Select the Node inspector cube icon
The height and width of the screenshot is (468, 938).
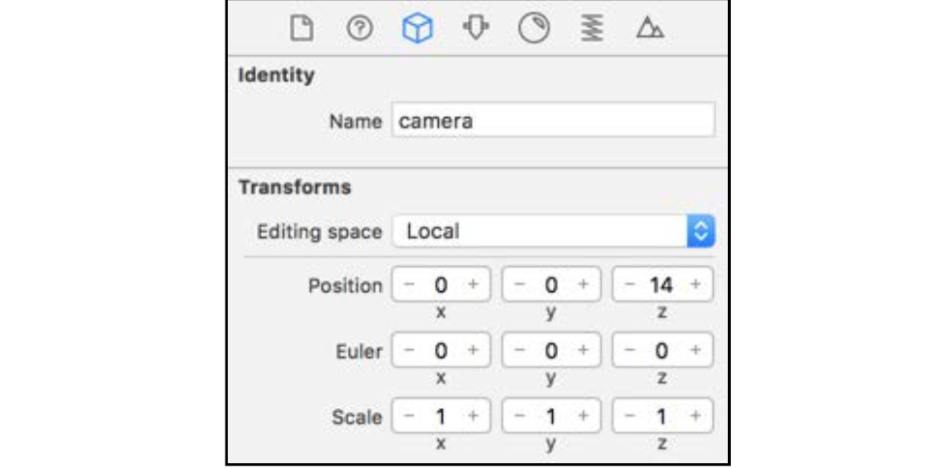tap(417, 28)
